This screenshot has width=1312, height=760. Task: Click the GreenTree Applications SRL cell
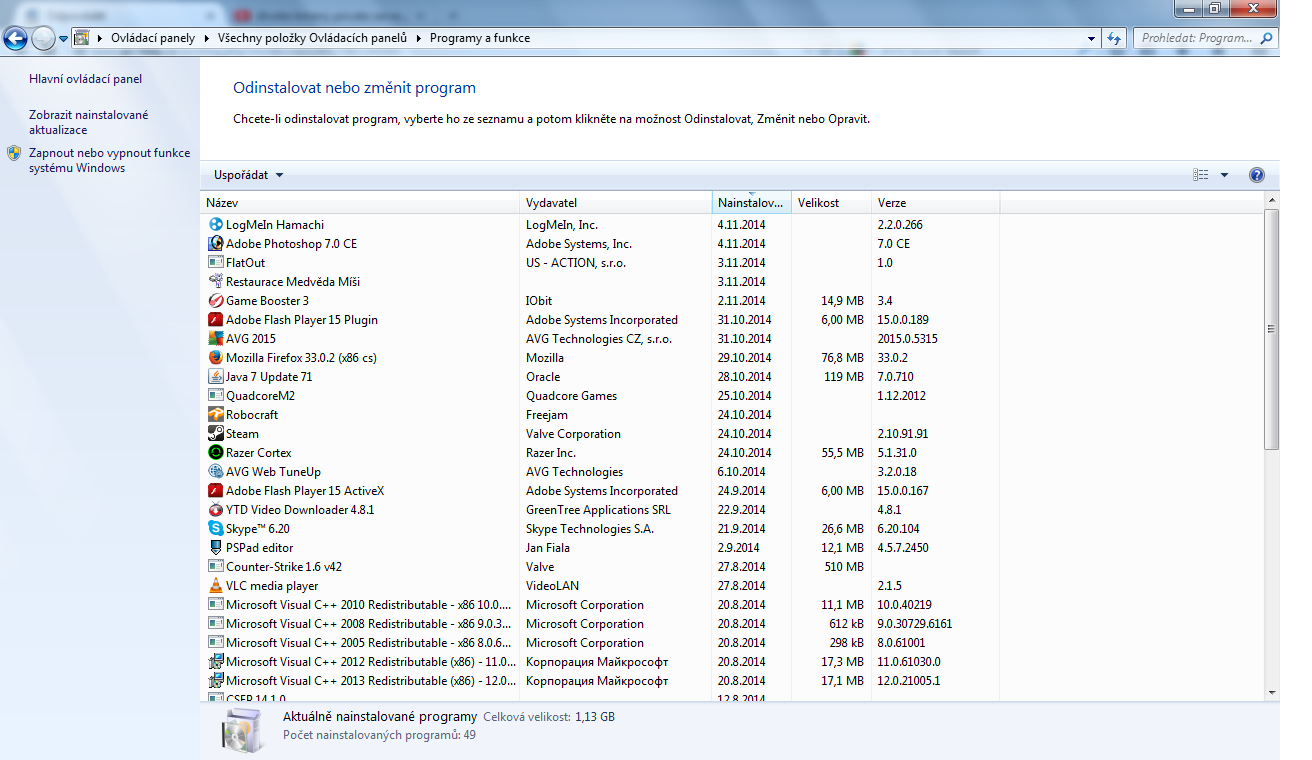coord(599,510)
